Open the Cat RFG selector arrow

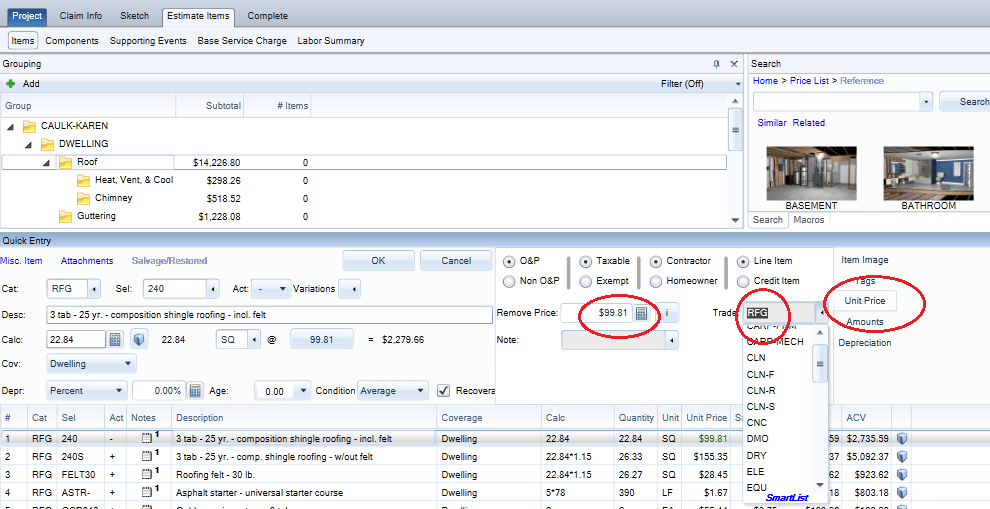93,289
